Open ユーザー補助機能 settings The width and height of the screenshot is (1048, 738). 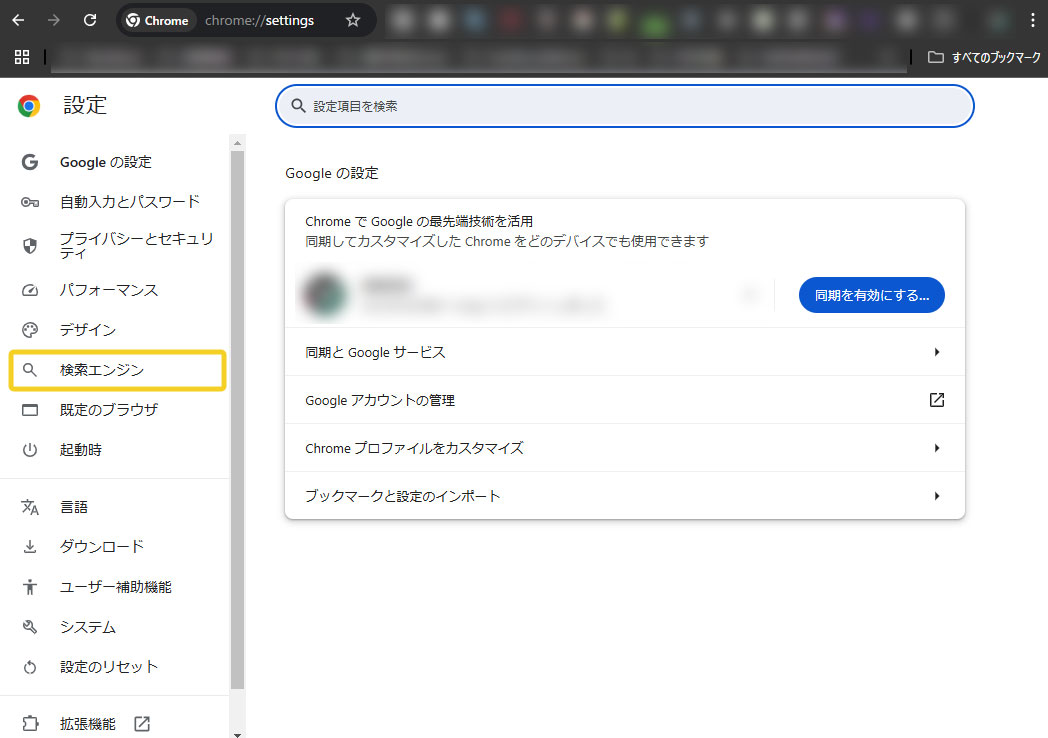(118, 587)
